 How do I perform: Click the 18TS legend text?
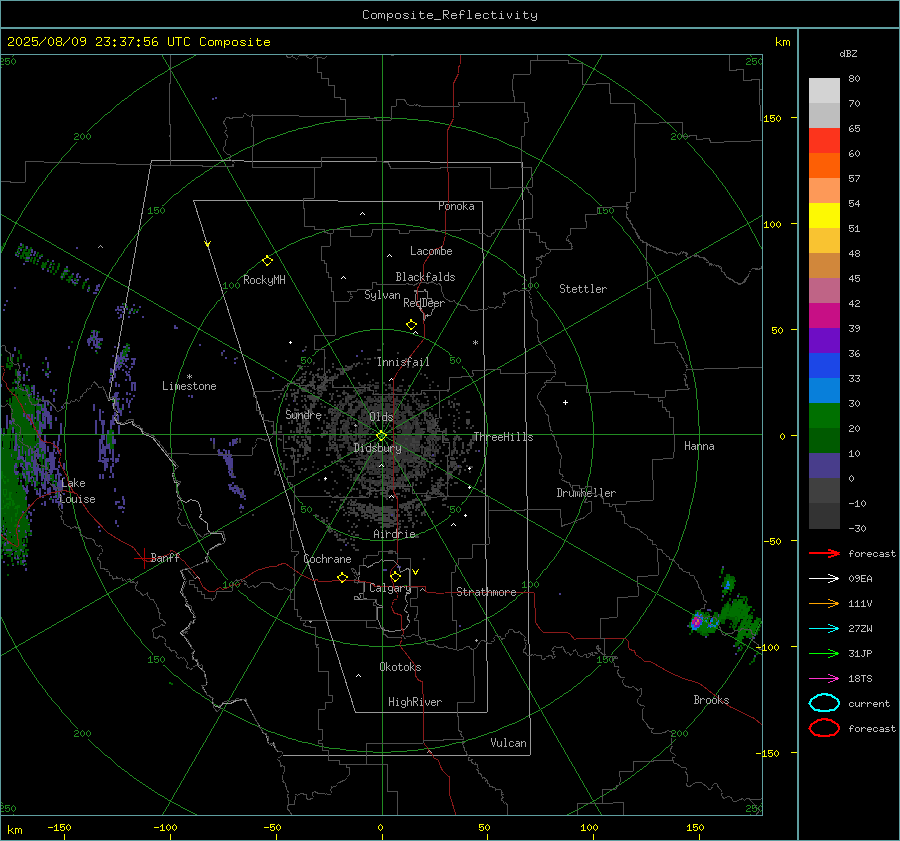[x=860, y=678]
